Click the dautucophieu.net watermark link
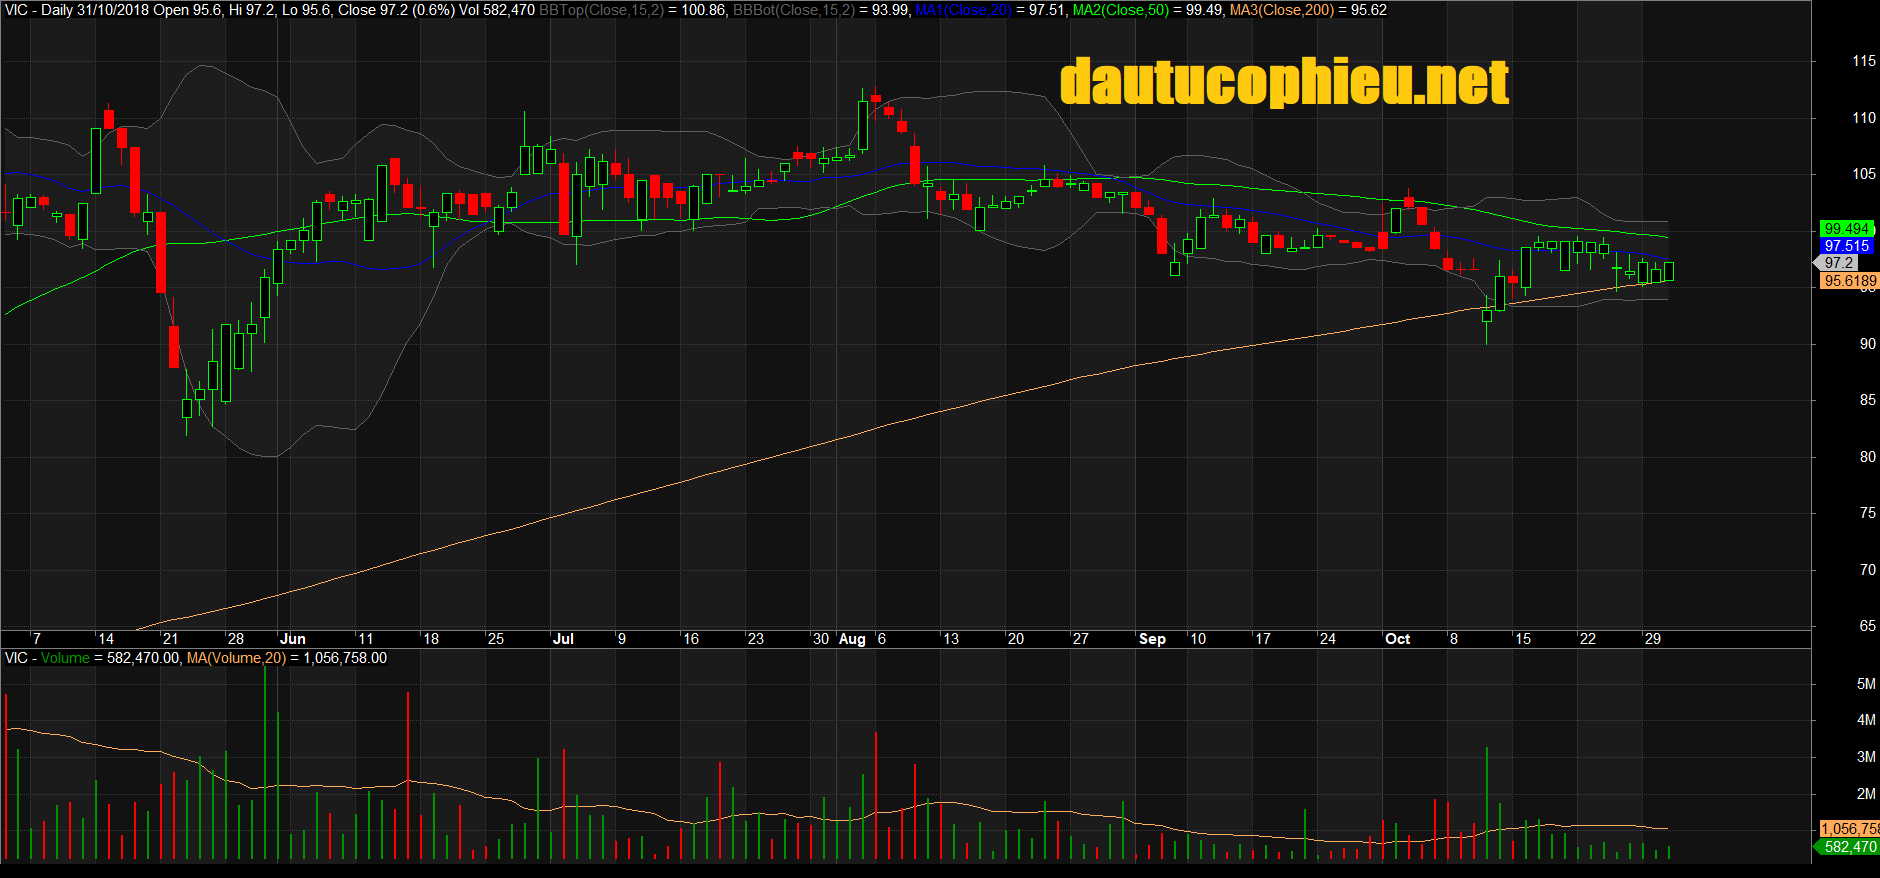Viewport: 1880px width, 878px height. (1283, 82)
